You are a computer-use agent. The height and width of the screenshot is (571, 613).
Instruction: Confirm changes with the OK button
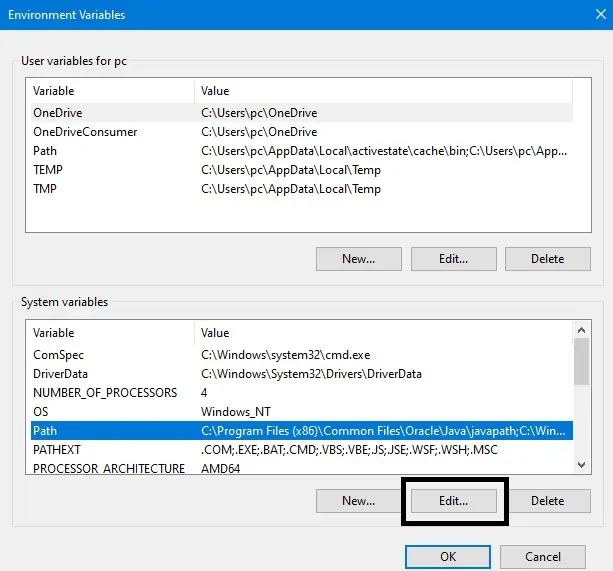click(x=448, y=557)
